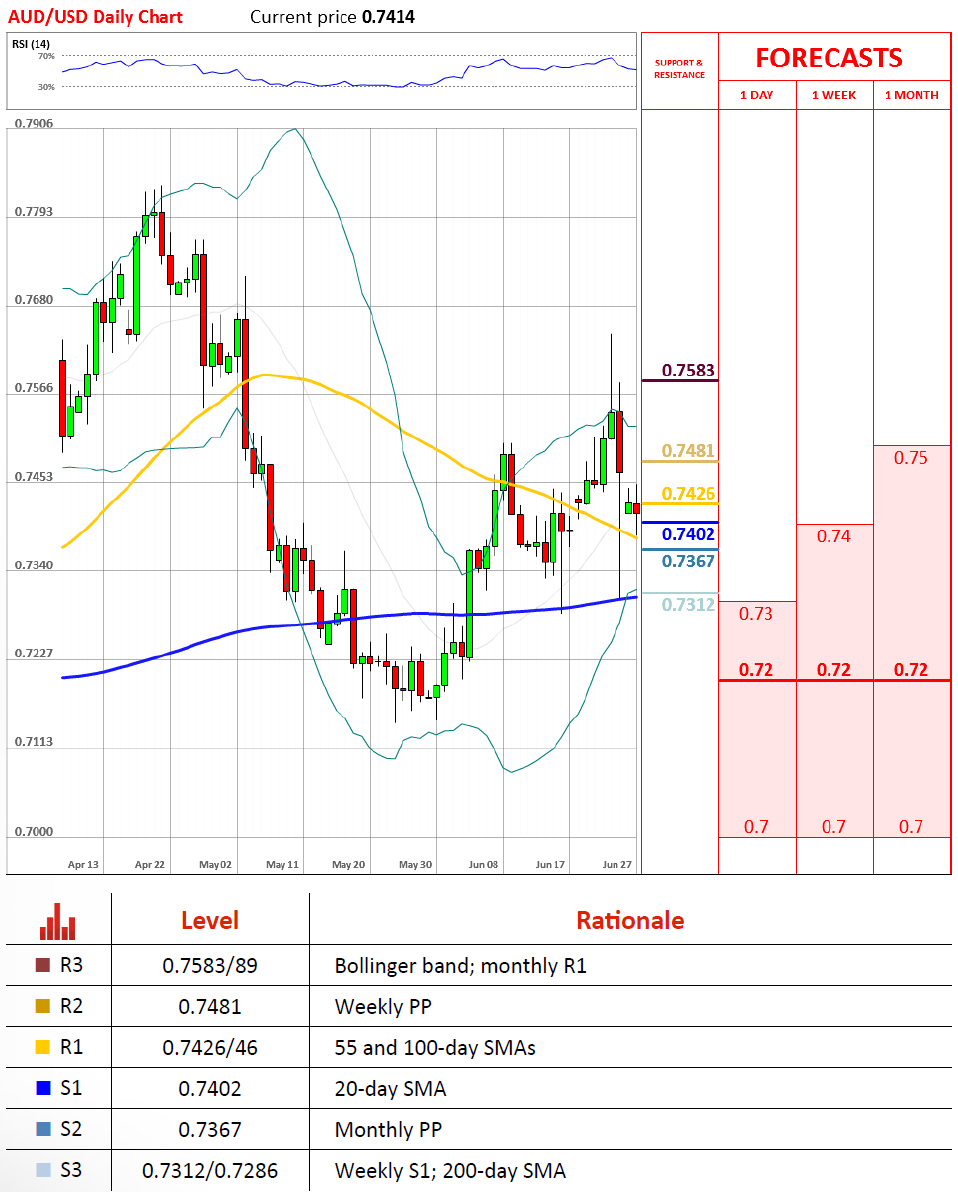Click the S3 row label
The image size is (958, 1192).
[x=71, y=1171]
